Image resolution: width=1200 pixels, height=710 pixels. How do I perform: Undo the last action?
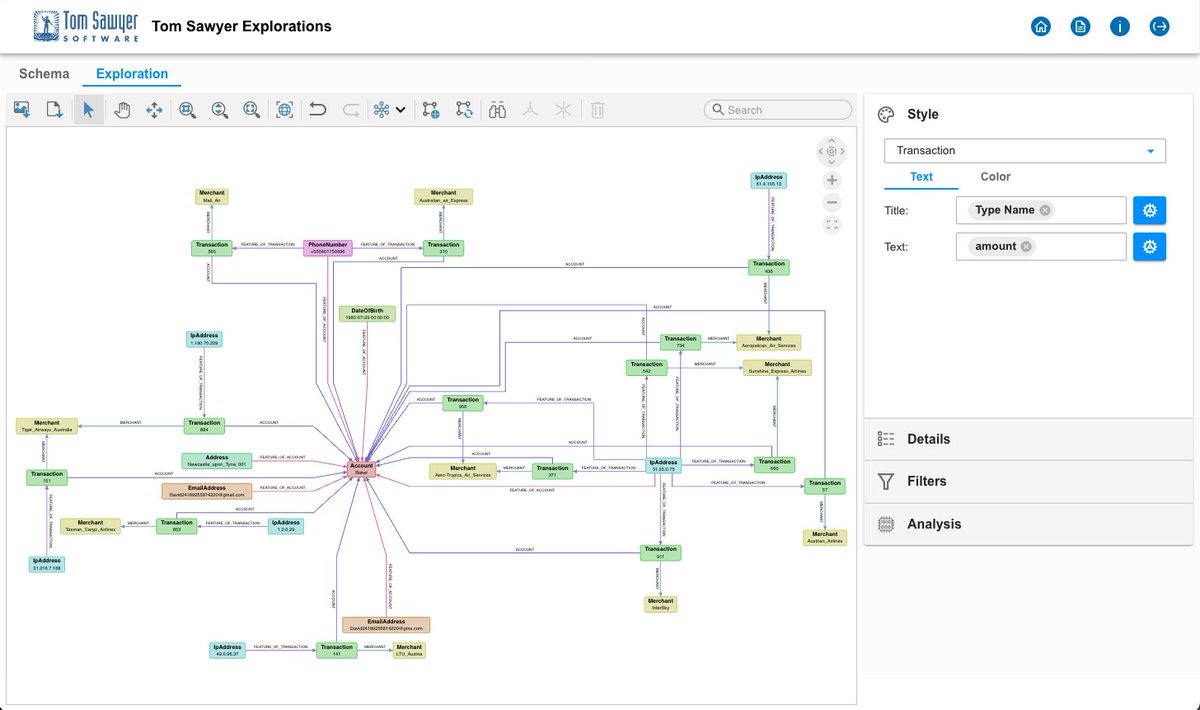[x=318, y=110]
